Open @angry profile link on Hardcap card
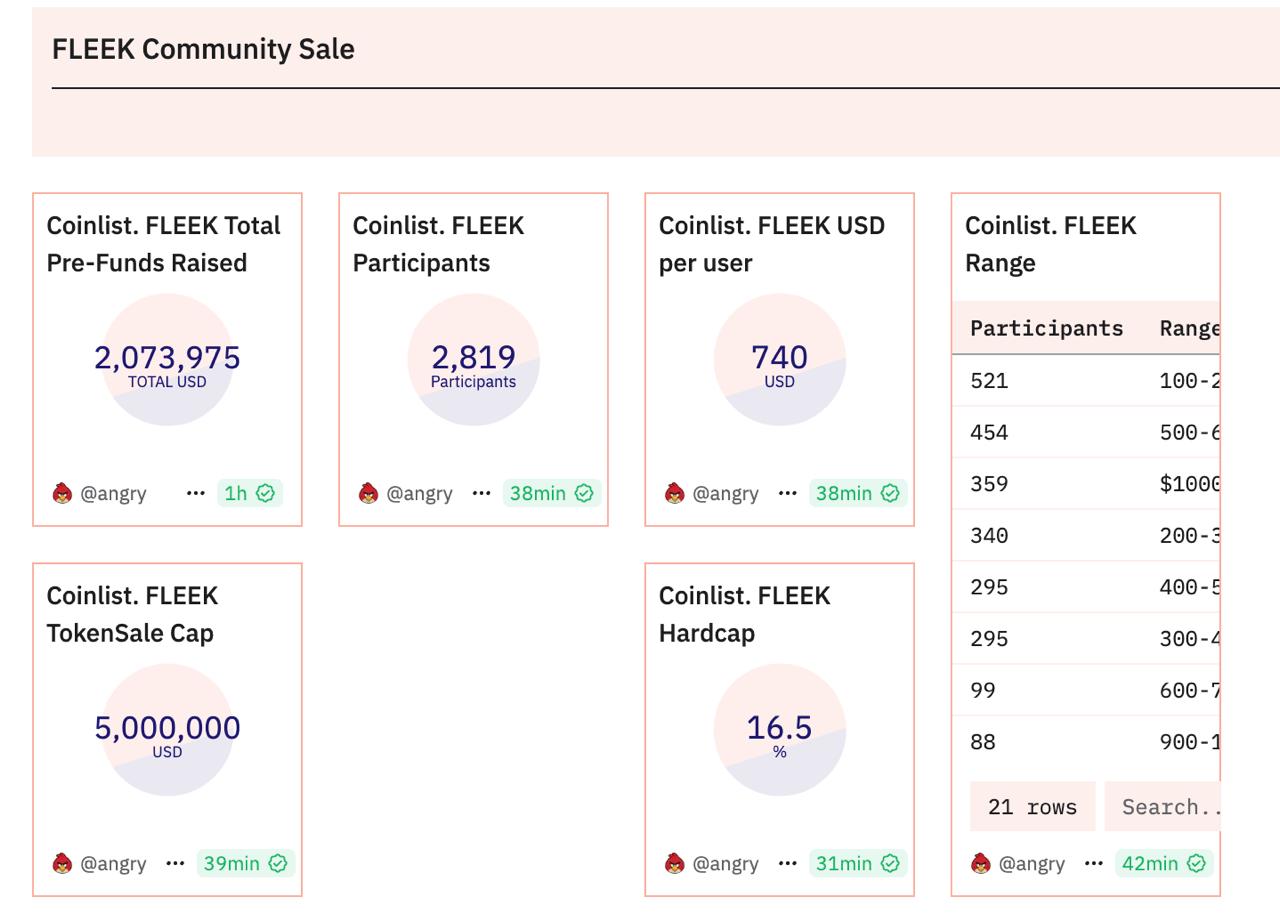Viewport: 1280px width, 922px height. 725,863
